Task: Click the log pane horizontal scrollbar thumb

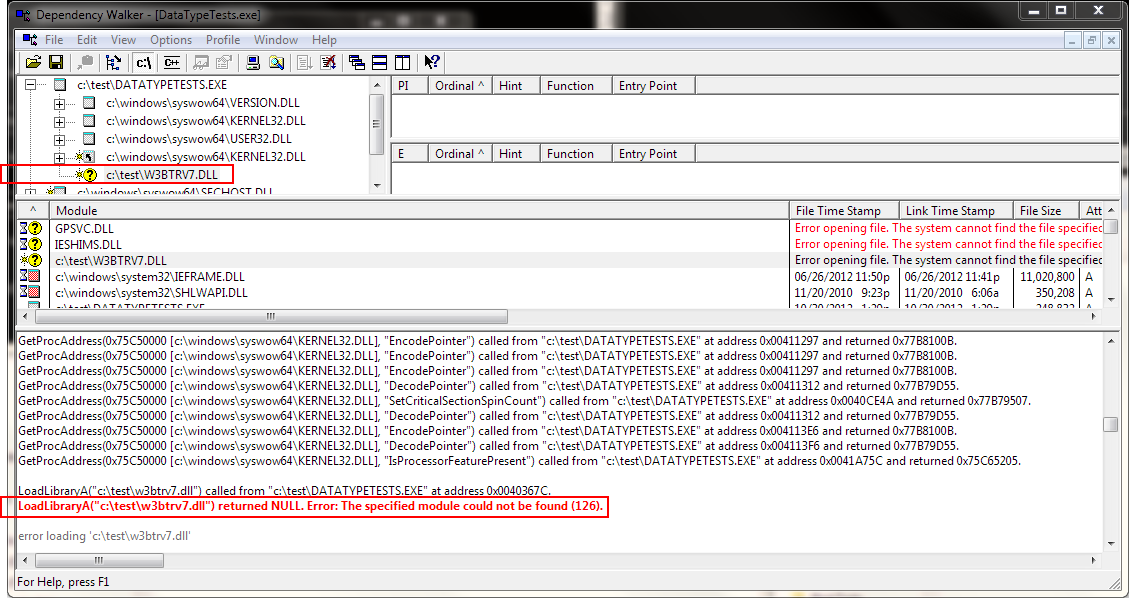Action: click(x=99, y=560)
